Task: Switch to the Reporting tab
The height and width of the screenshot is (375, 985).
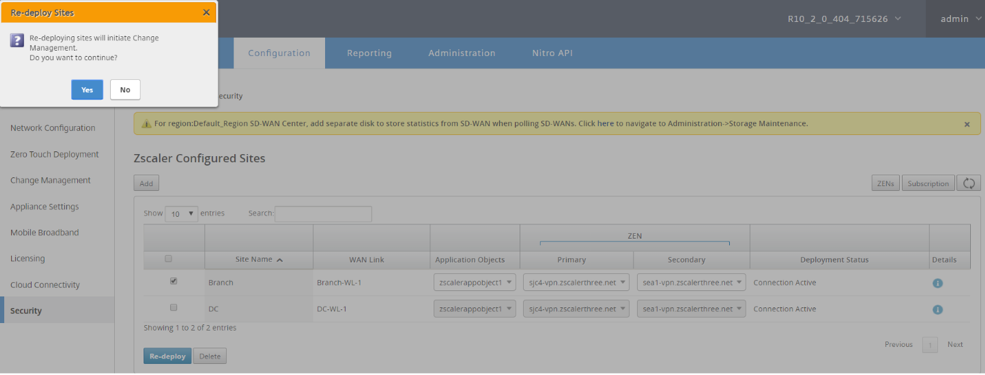Action: point(369,53)
